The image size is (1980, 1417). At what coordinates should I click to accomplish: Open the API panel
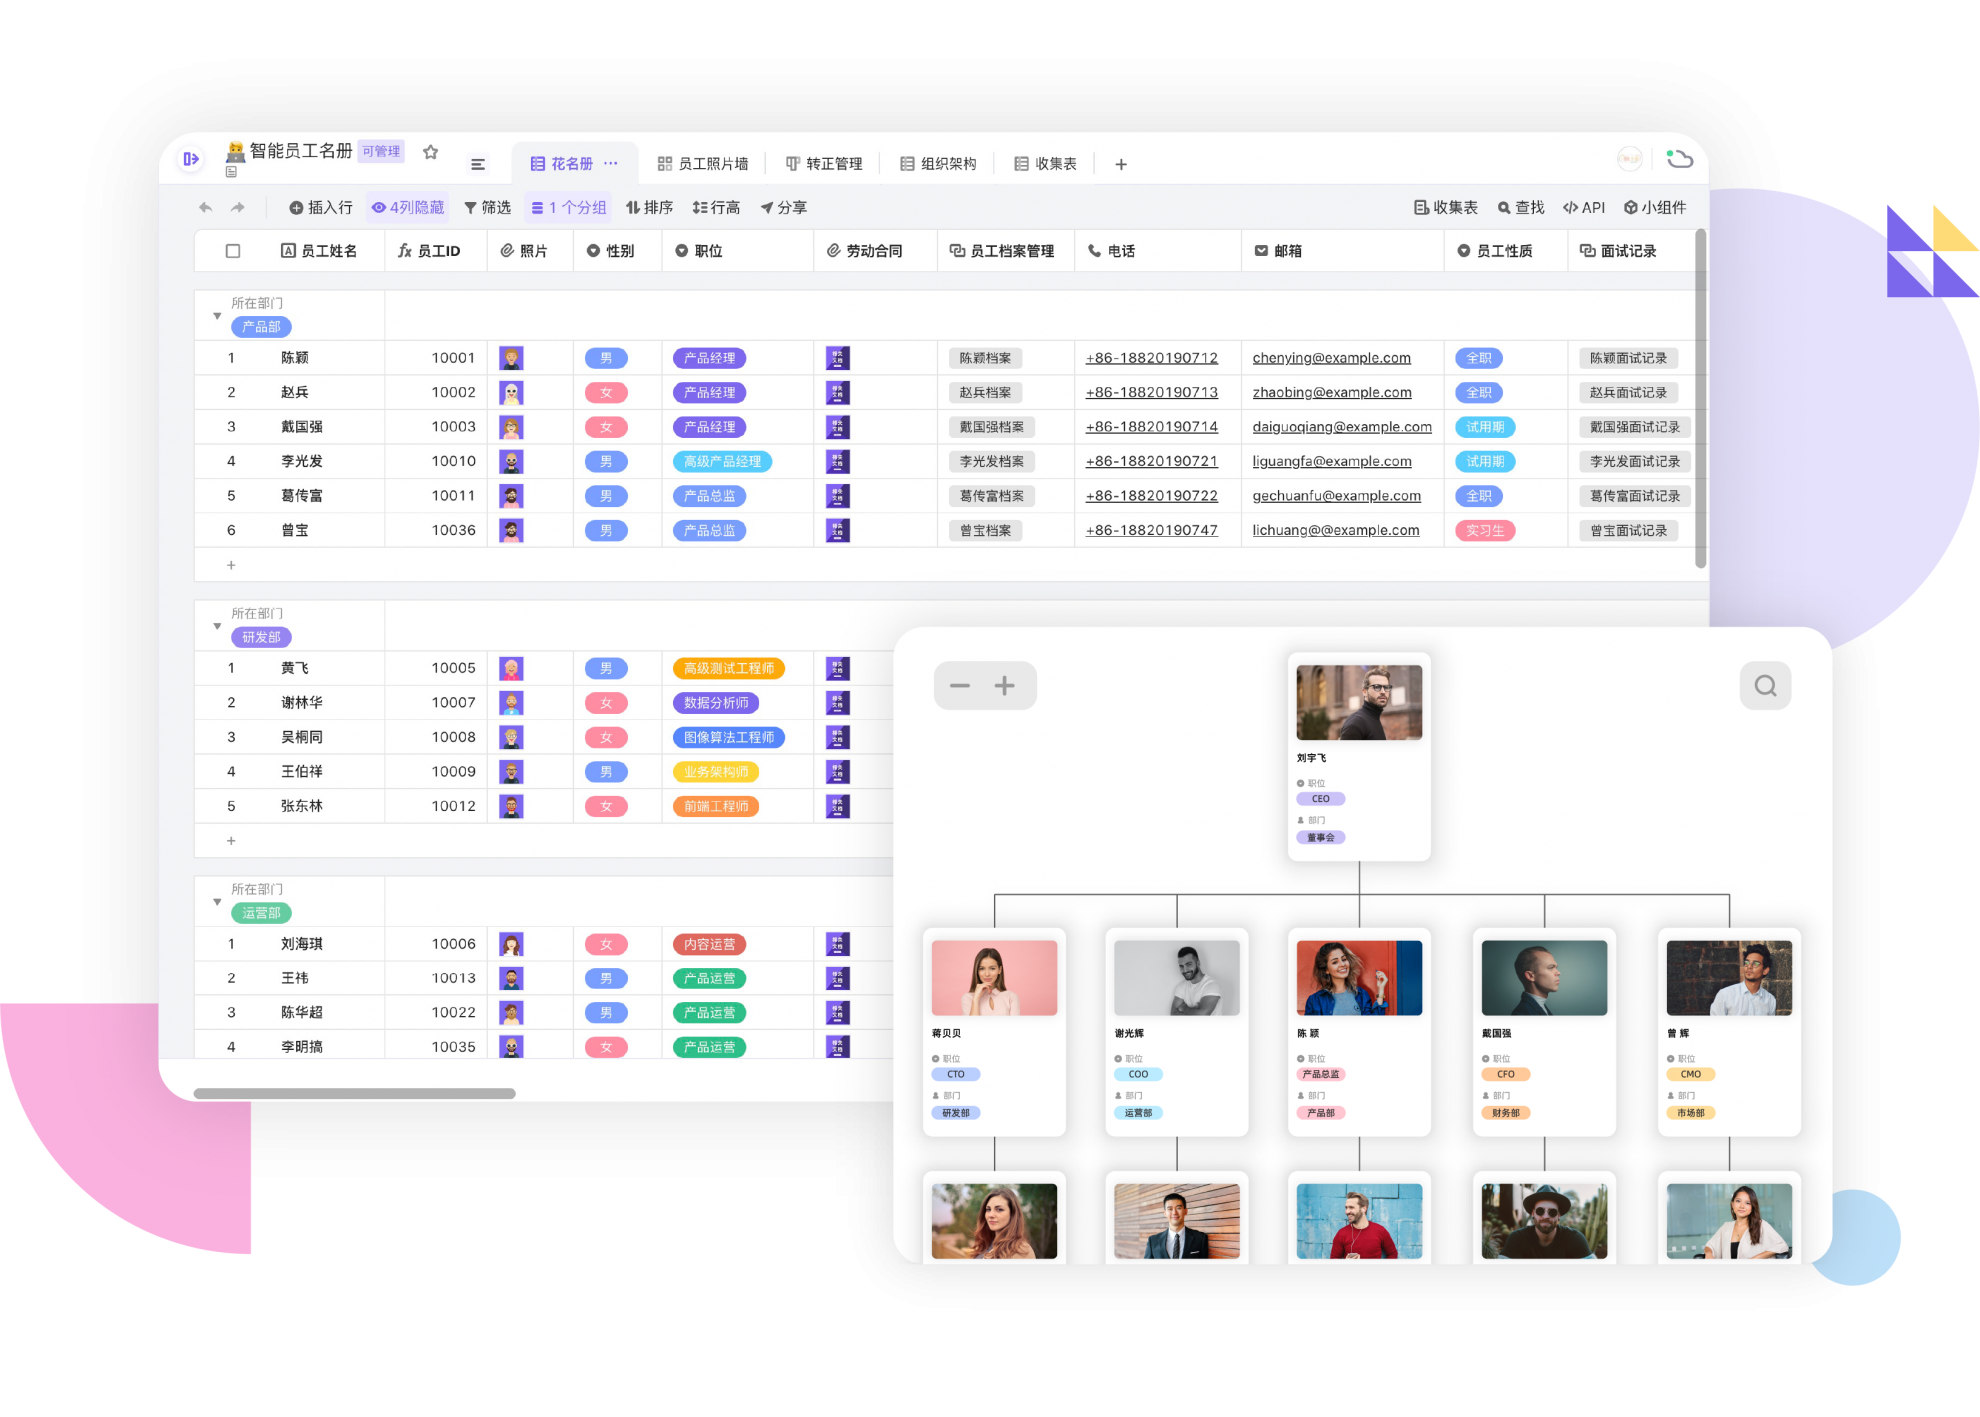click(1585, 207)
